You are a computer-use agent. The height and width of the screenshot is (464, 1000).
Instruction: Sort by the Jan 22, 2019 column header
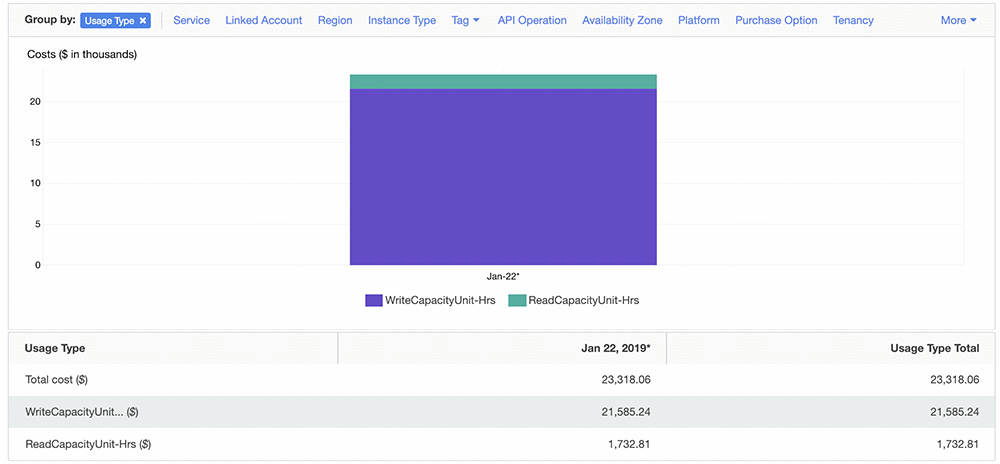[618, 349]
